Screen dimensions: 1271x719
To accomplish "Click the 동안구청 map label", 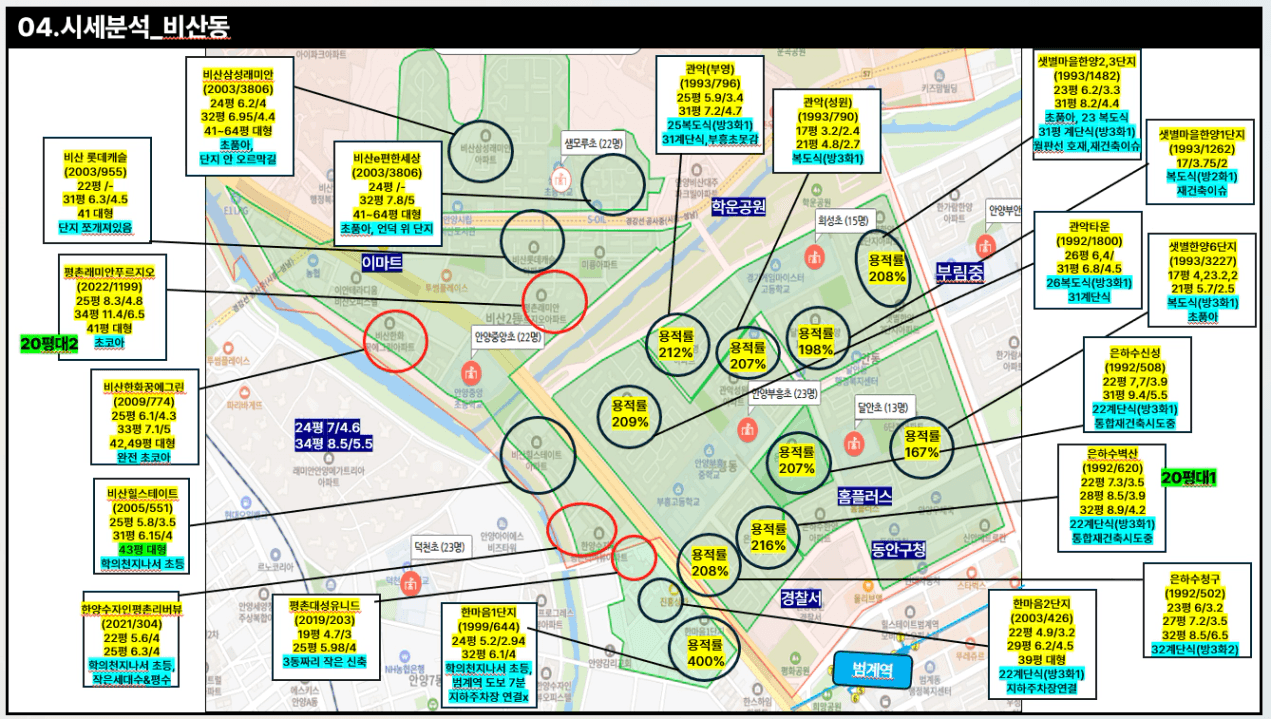I will pos(898,550).
